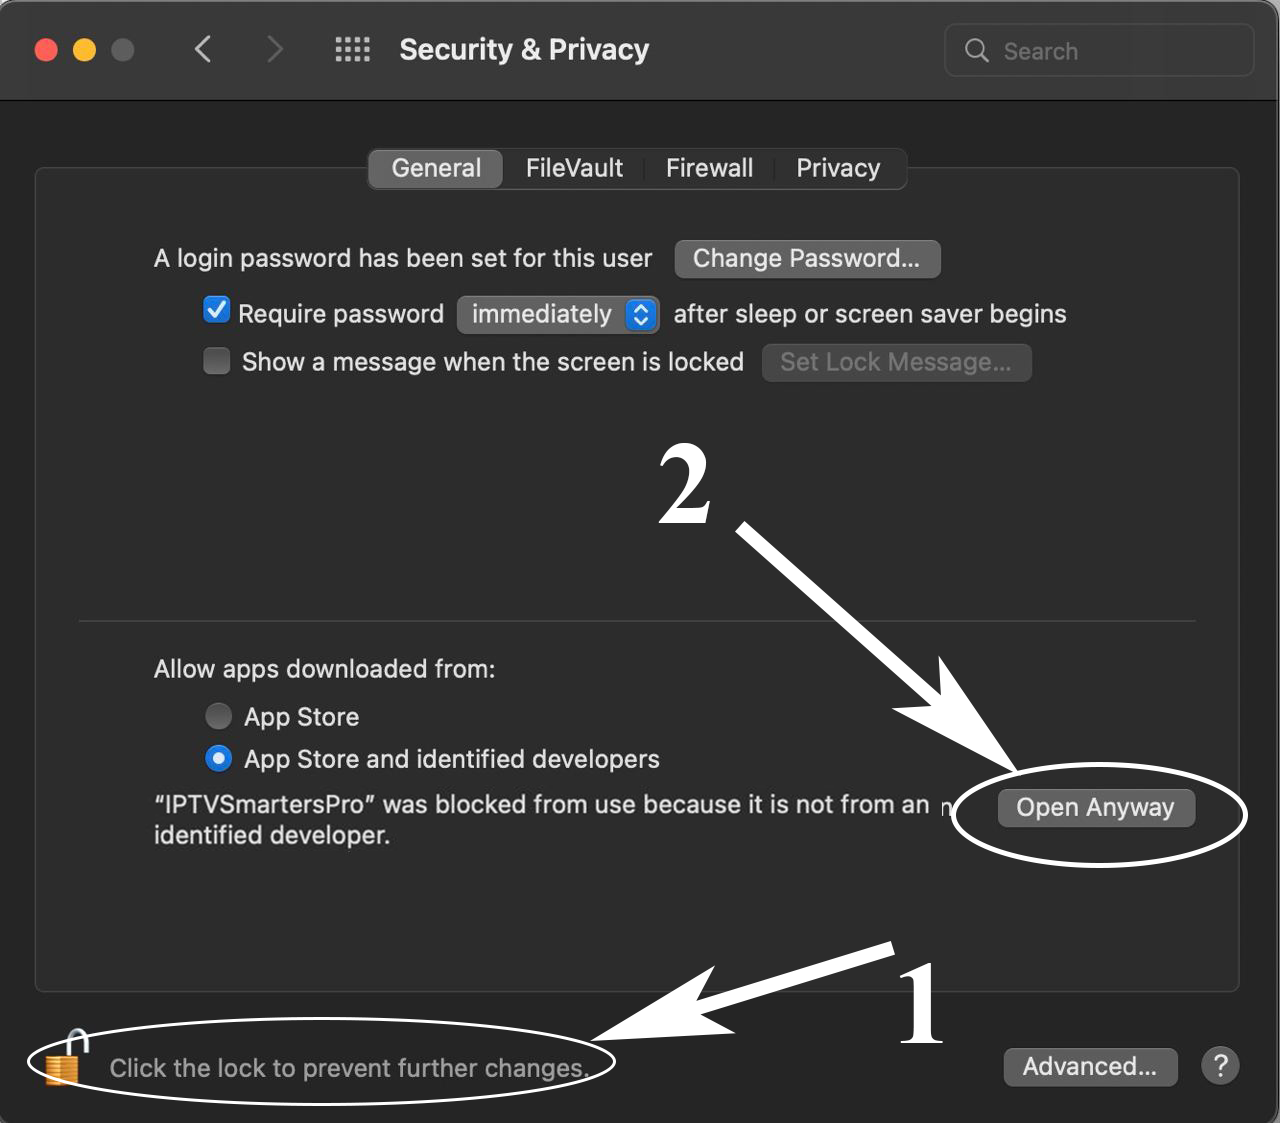
Task: Switch to the FileVault tab
Action: [574, 168]
